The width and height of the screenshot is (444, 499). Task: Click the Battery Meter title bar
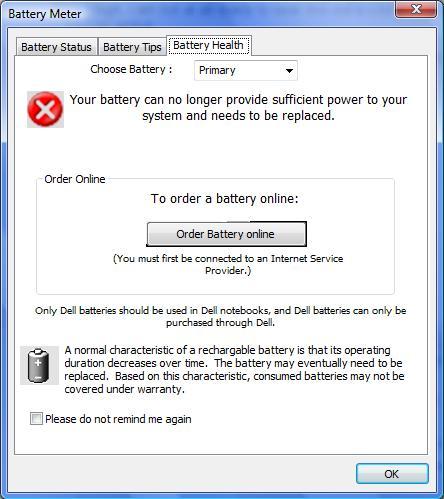point(200,14)
